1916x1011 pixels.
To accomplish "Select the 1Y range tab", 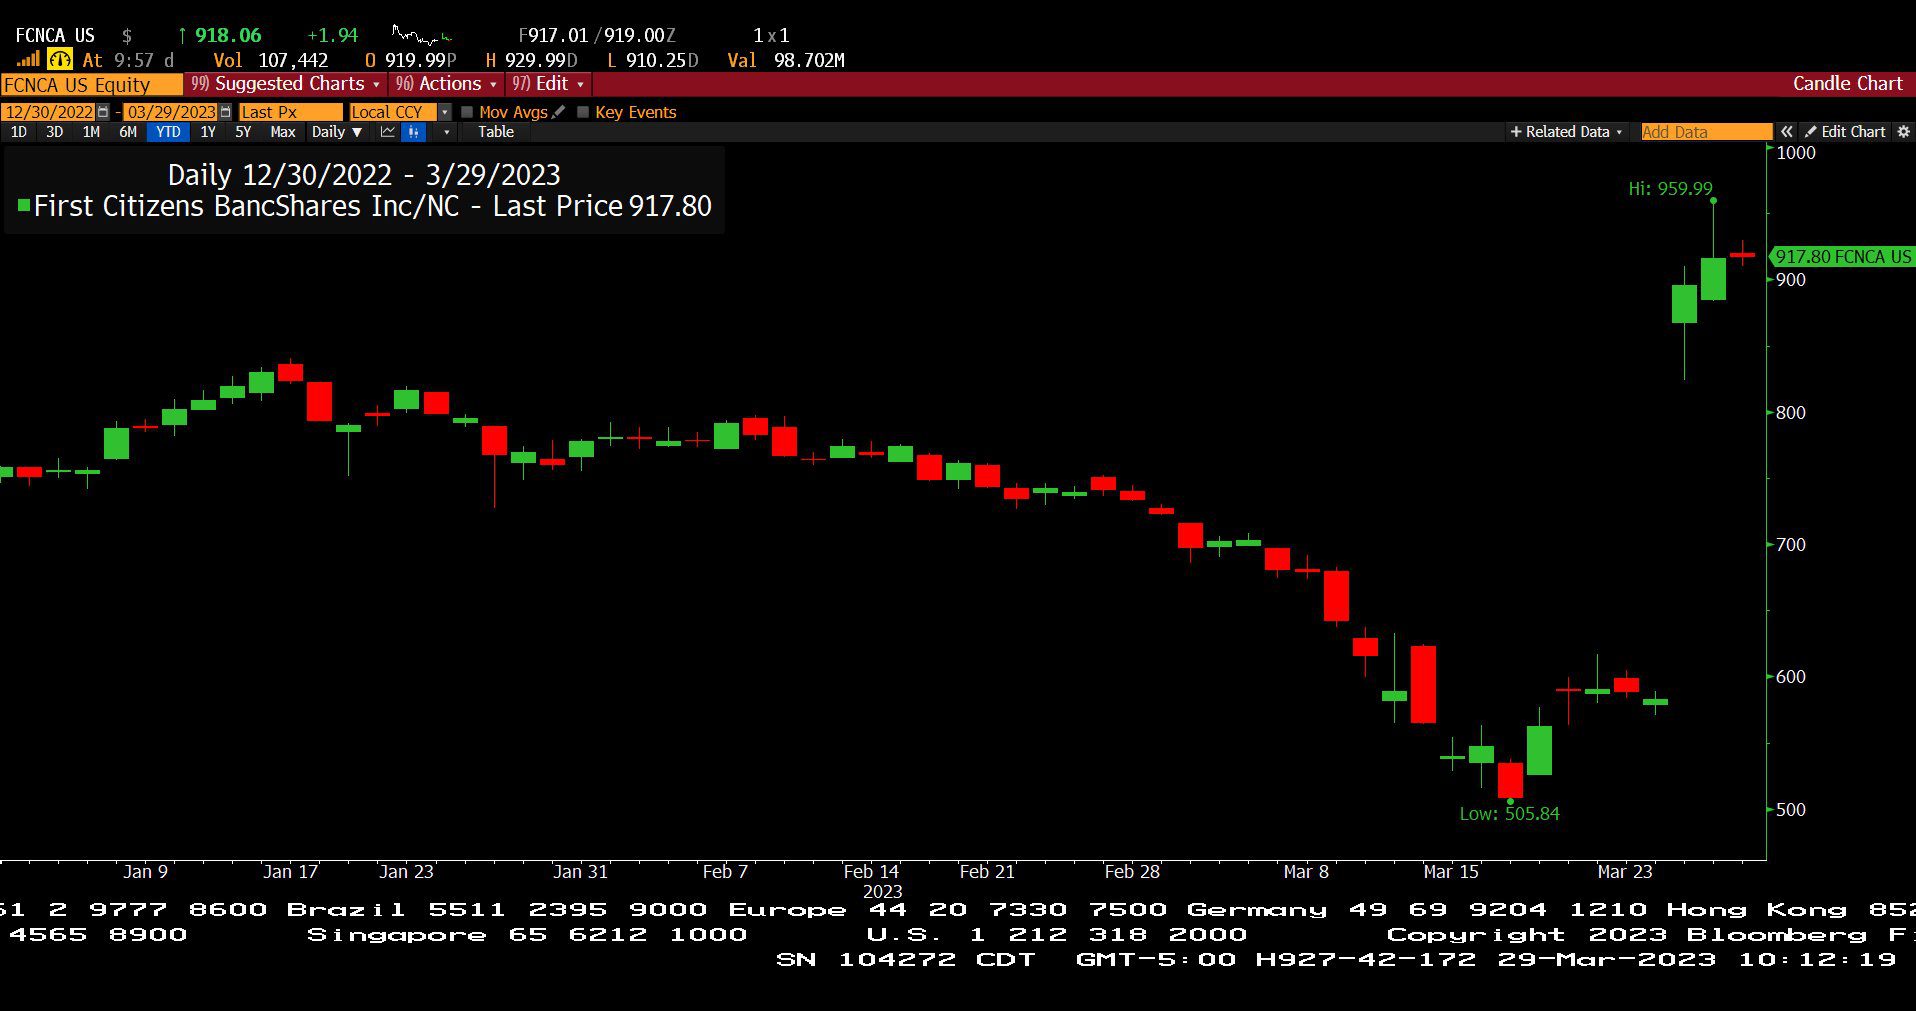I will pyautogui.click(x=208, y=132).
